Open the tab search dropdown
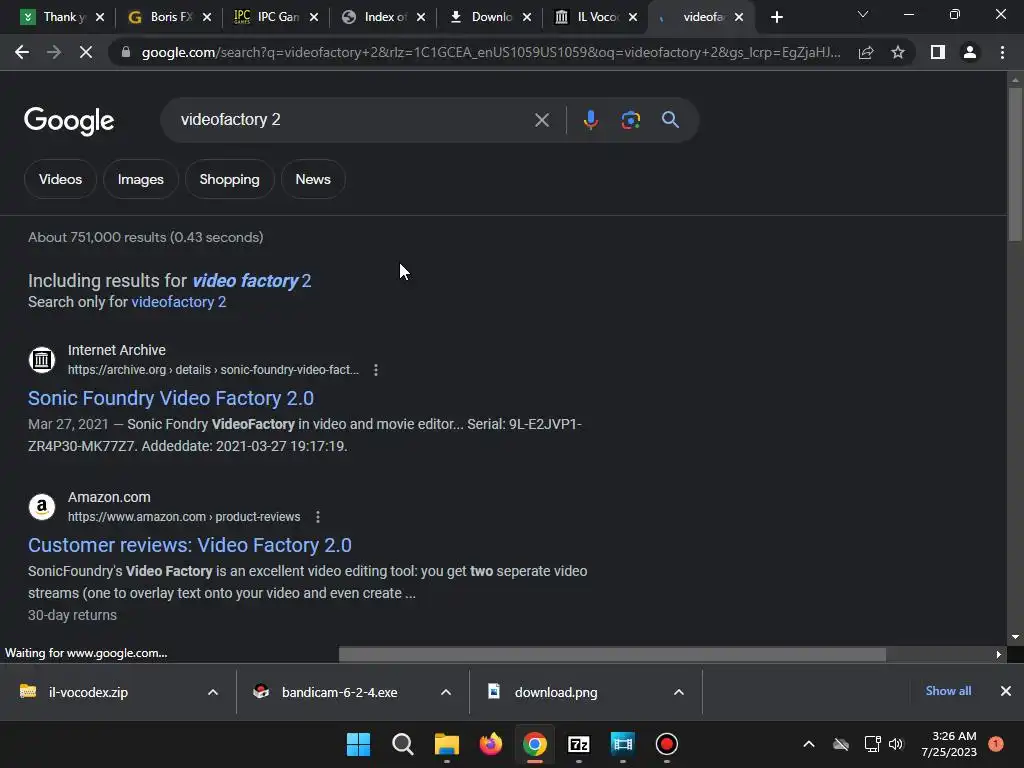1024x768 pixels. 863,14
